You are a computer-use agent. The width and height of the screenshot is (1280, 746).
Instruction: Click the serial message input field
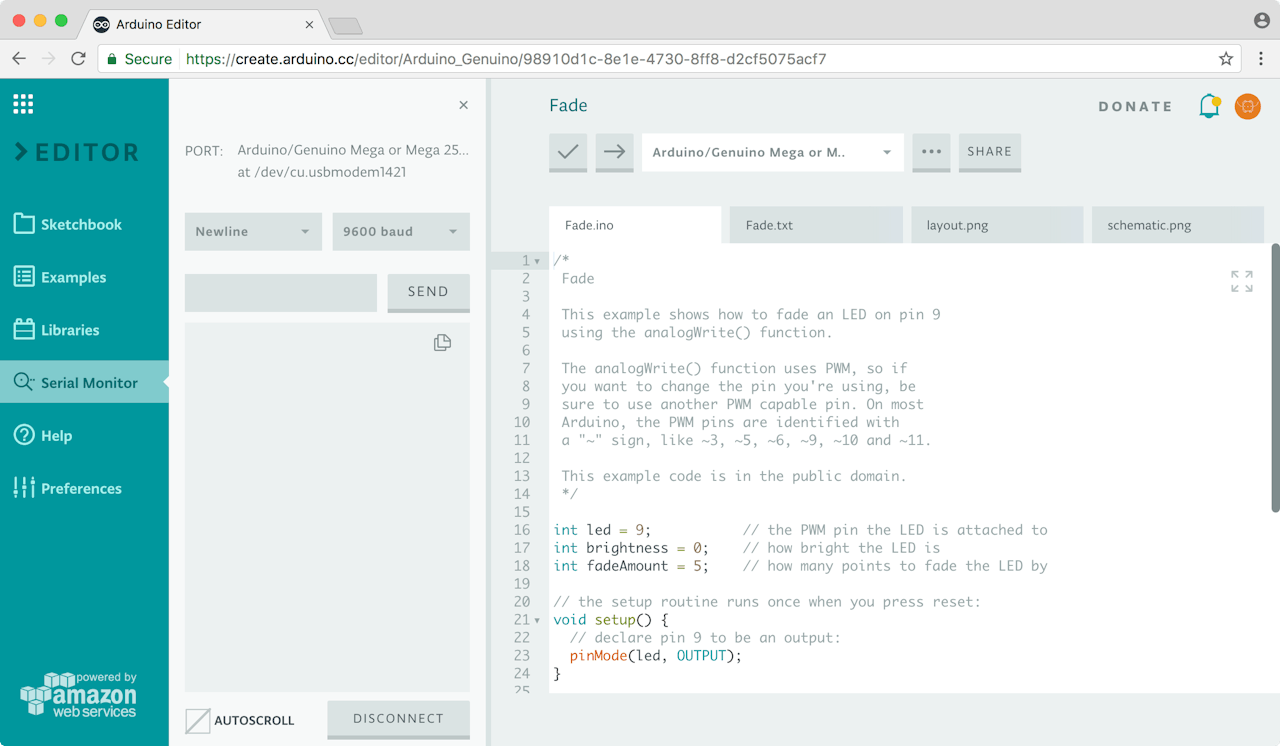[x=281, y=292]
